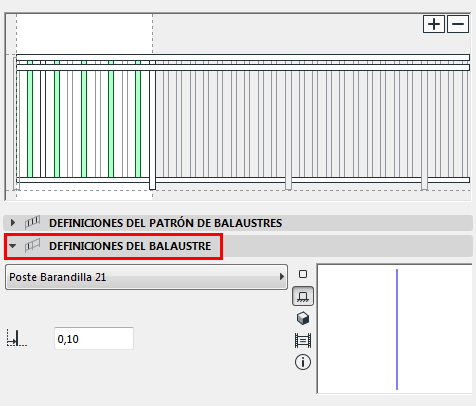476x406 pixels.
Task: Expand Definiciones del Patrón de Balaustres section
Action: [13, 222]
